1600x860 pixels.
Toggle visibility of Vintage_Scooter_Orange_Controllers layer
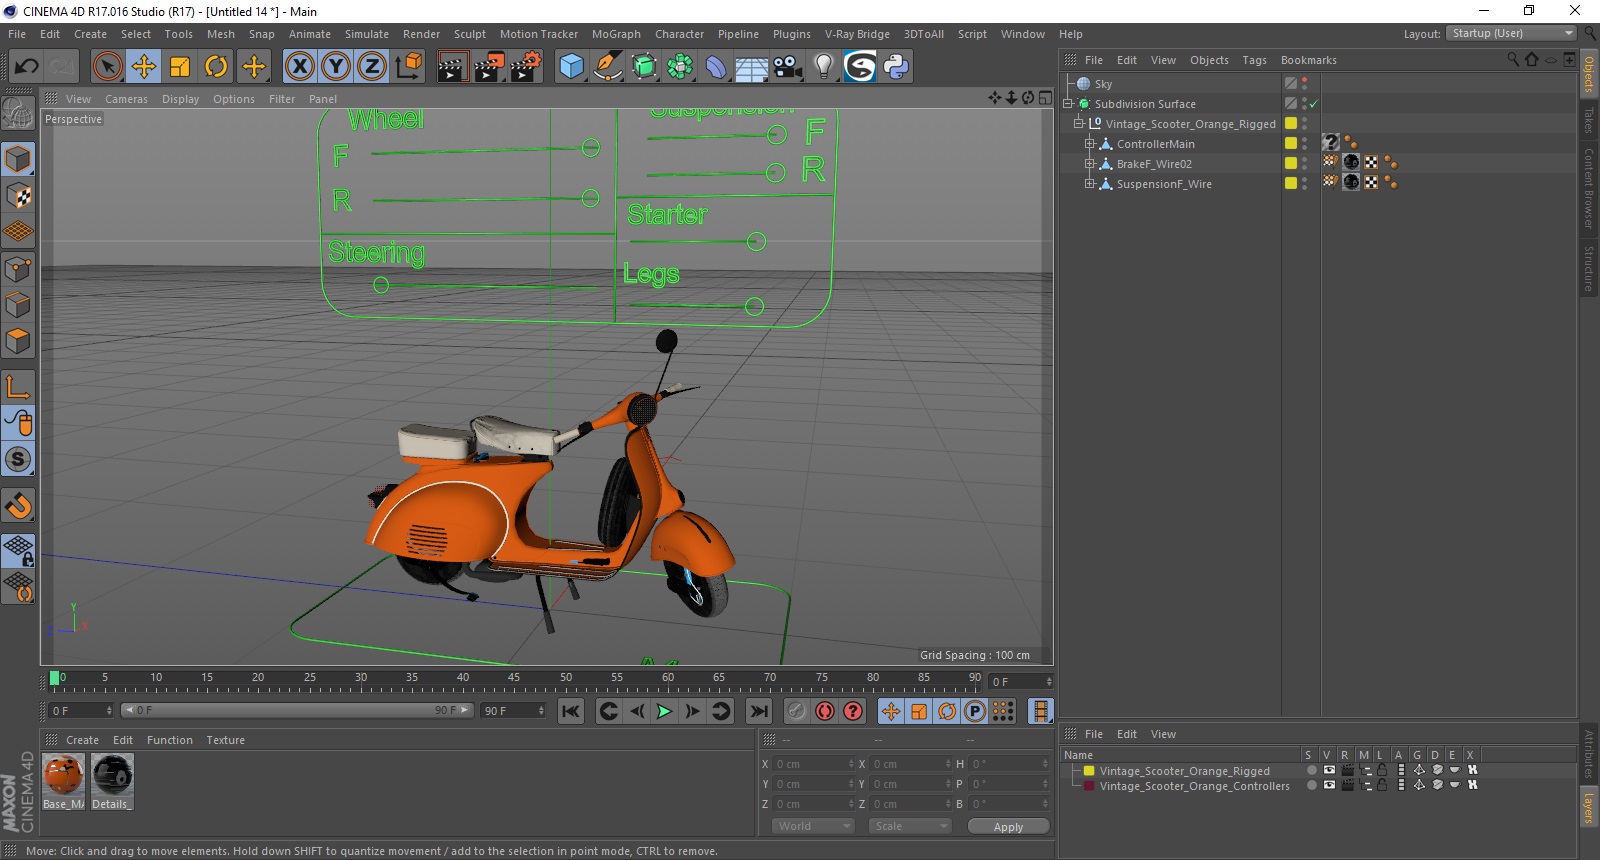pyautogui.click(x=1329, y=786)
